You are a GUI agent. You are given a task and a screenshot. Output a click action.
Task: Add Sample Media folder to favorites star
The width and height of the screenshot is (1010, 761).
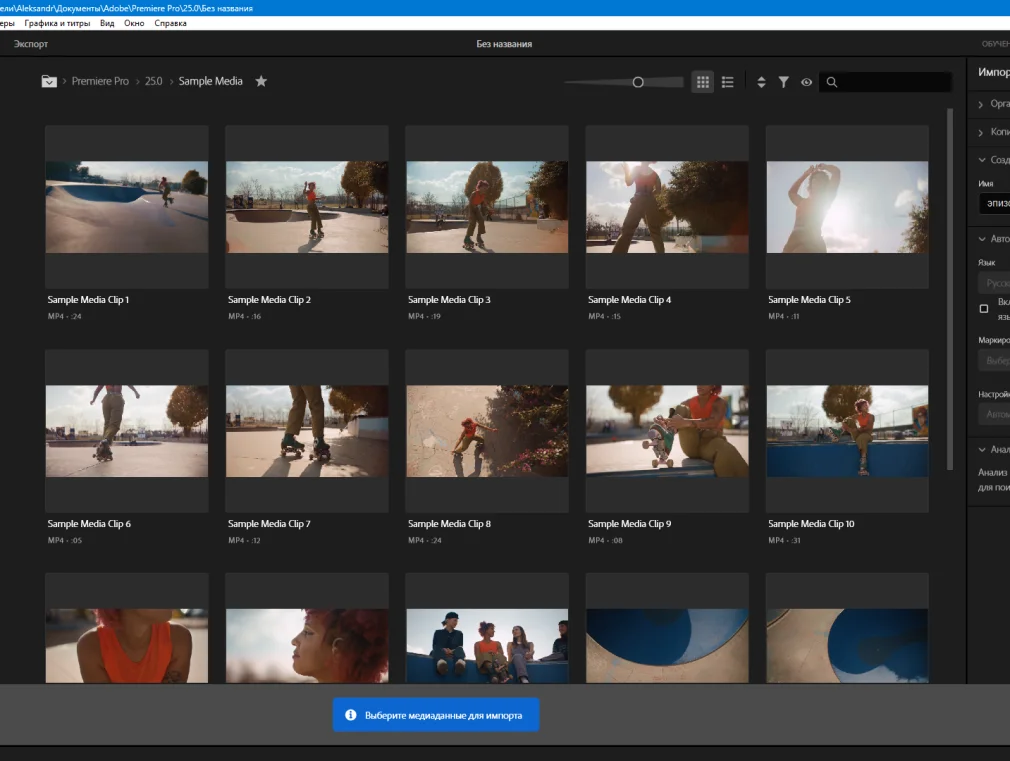click(x=261, y=81)
